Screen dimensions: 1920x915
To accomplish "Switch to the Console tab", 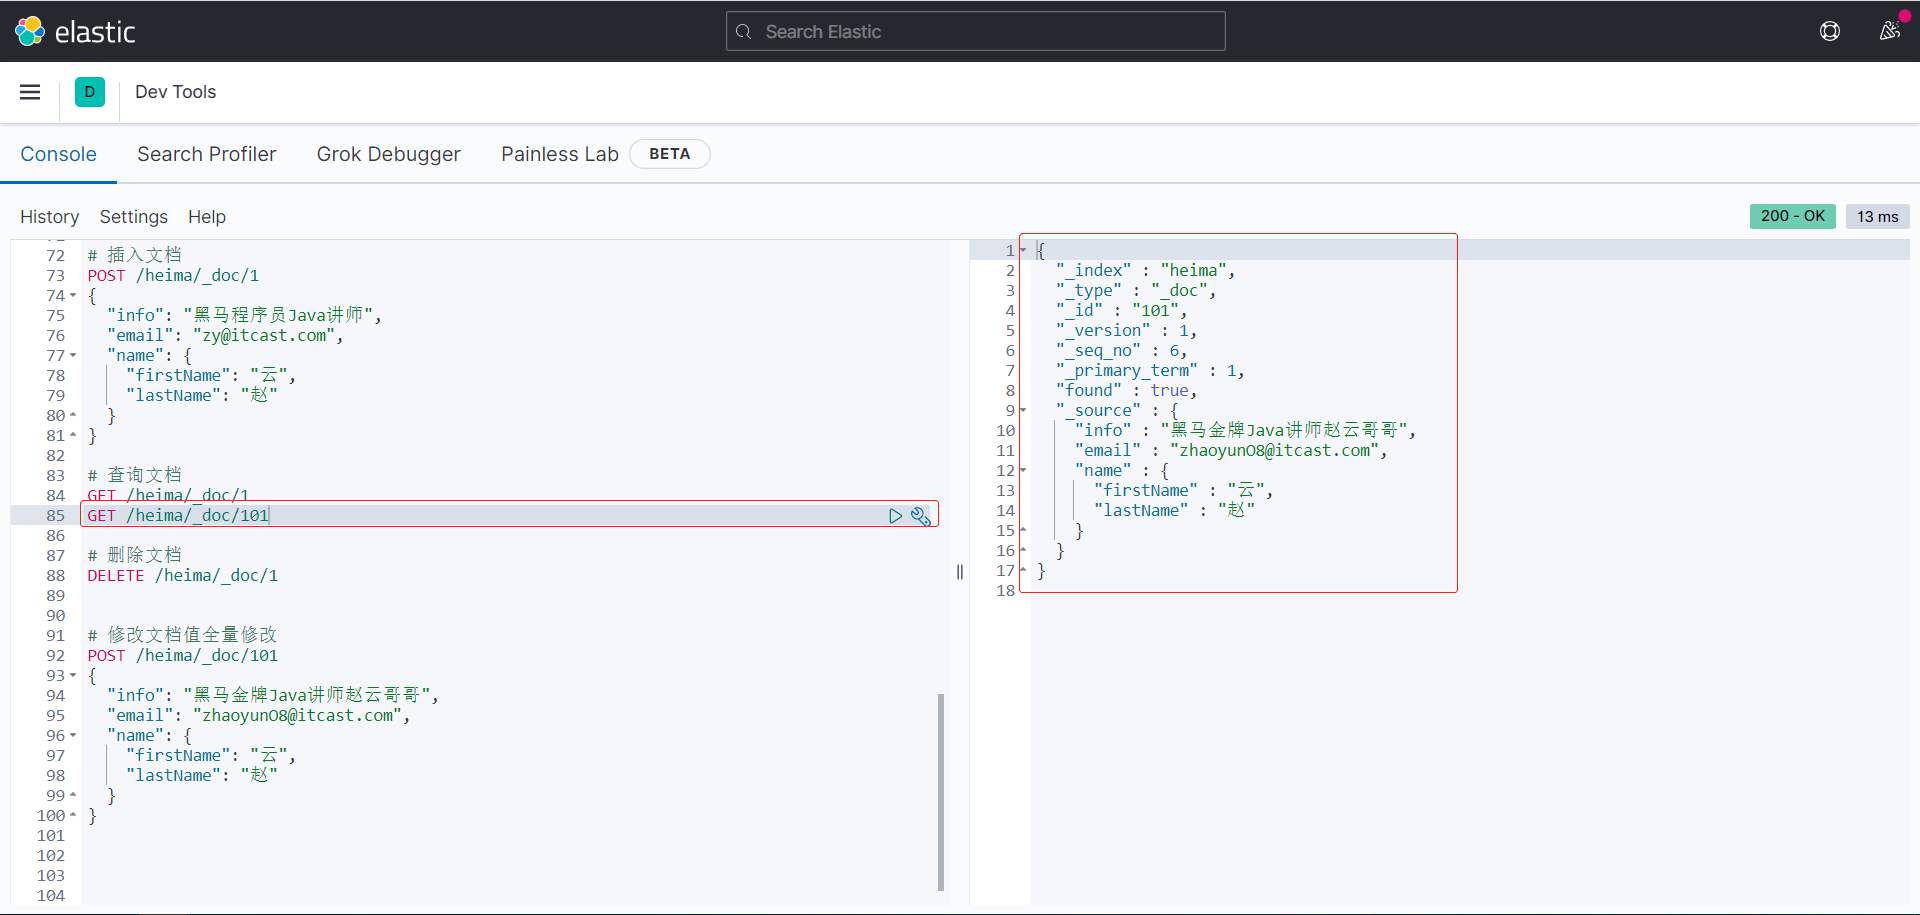I will [x=58, y=154].
